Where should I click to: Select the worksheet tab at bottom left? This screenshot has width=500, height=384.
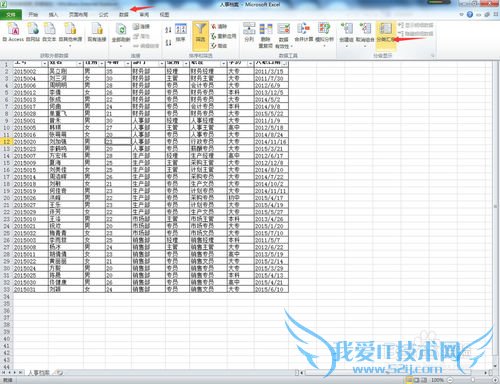pyautogui.click(x=38, y=373)
